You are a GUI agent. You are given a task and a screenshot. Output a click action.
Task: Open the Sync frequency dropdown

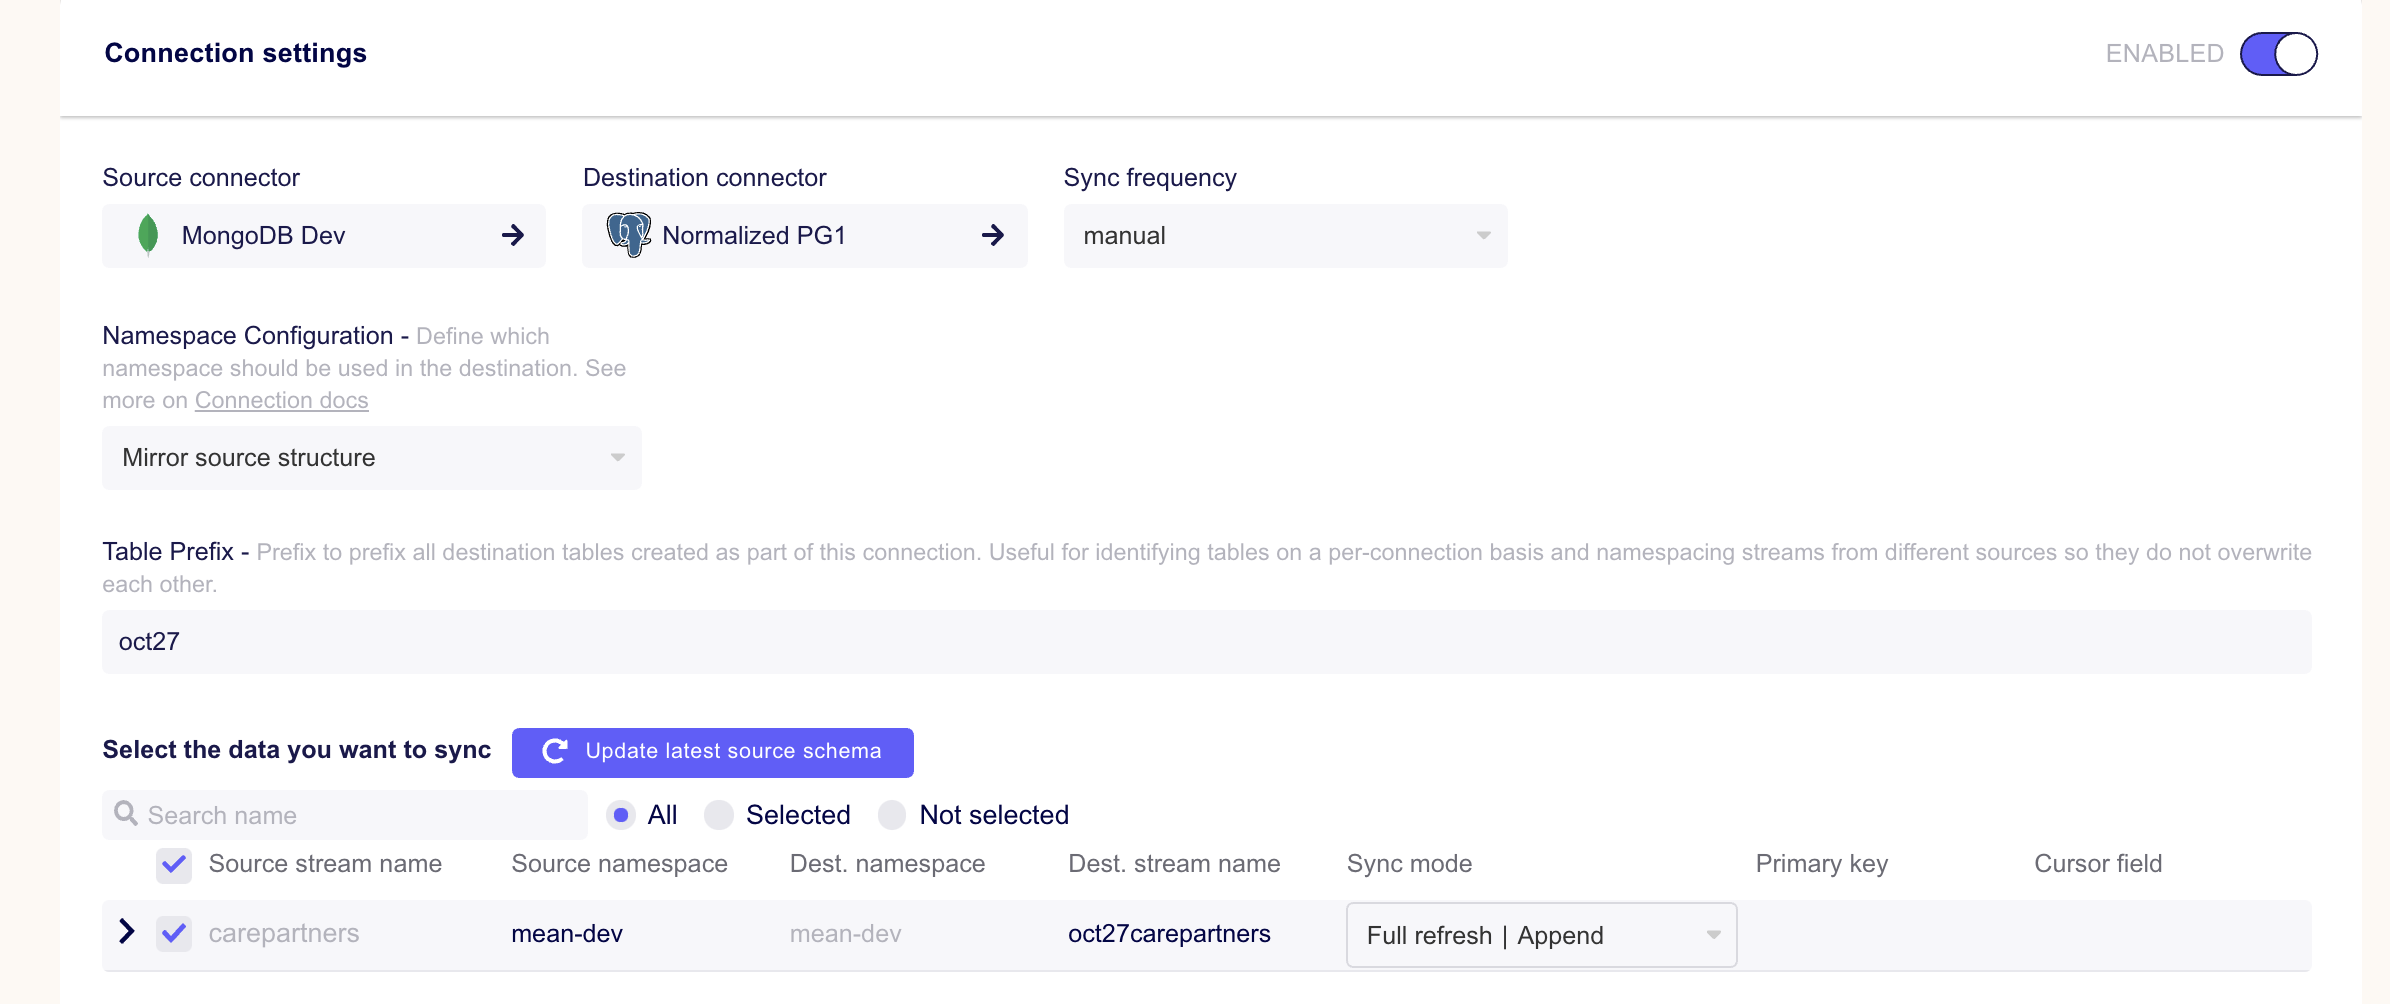pos(1285,236)
